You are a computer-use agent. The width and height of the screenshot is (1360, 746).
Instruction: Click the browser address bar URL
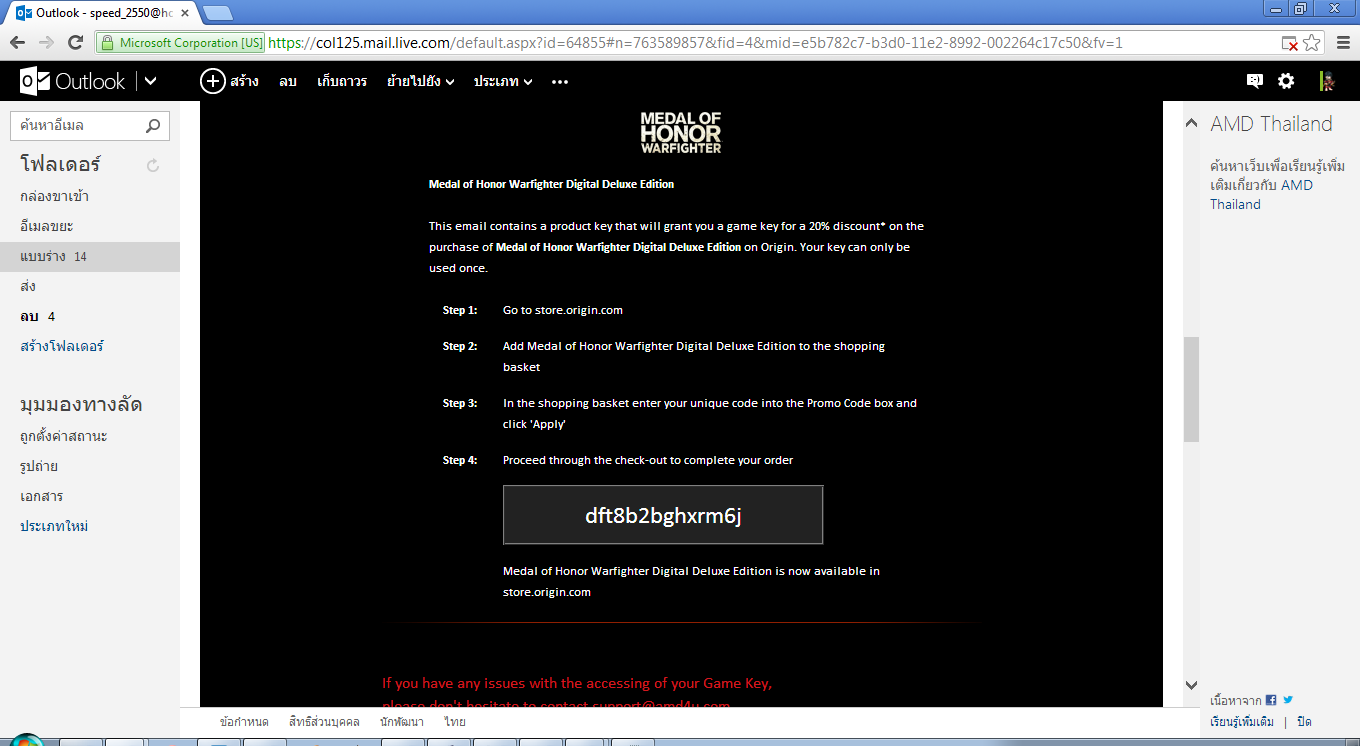[696, 43]
